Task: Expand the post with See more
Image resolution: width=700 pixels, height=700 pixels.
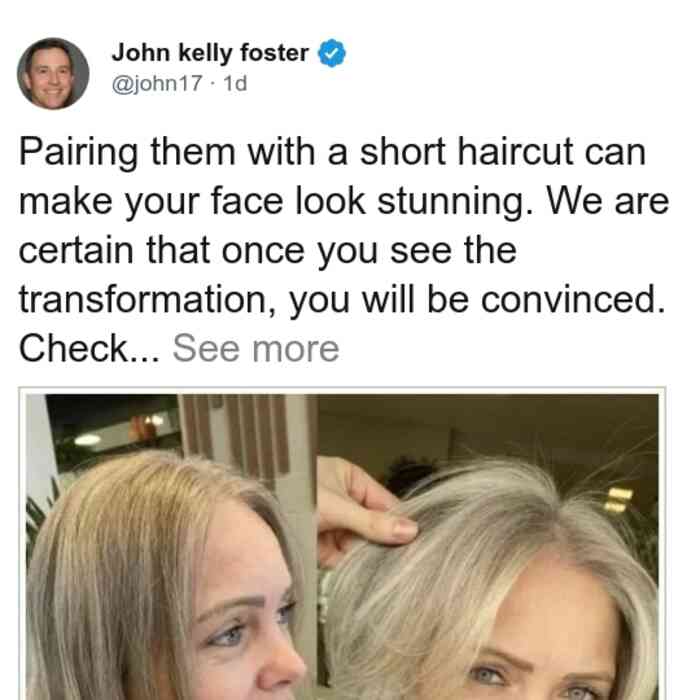Action: click(256, 348)
